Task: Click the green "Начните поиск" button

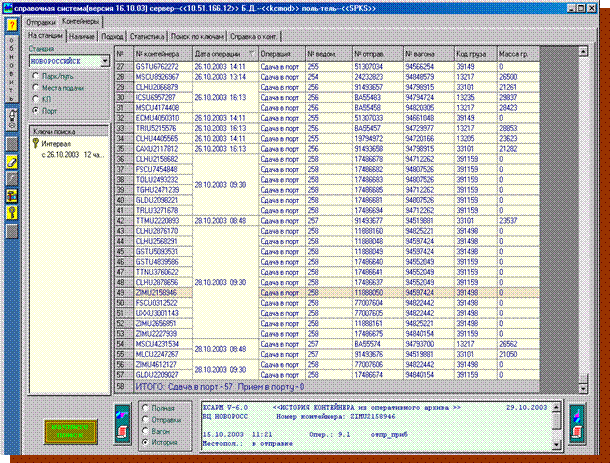Action: point(70,431)
